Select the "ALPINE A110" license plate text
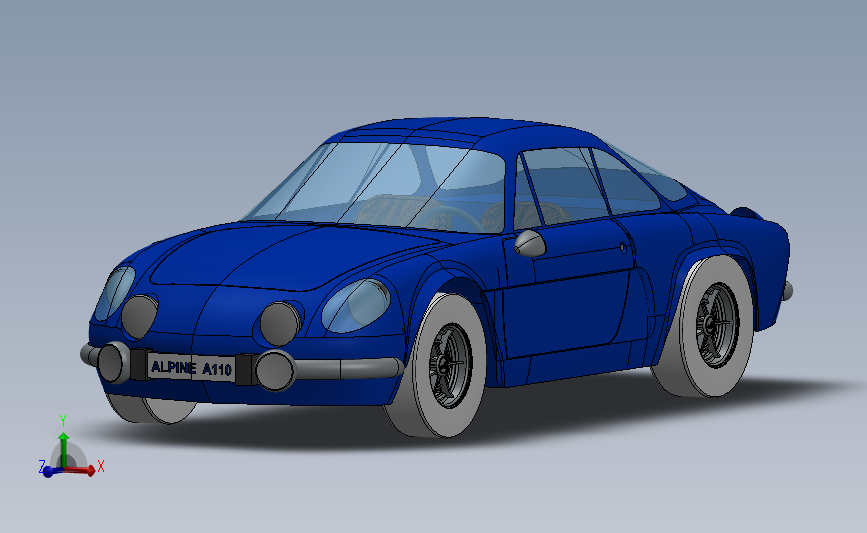The image size is (867, 533). click(x=191, y=368)
